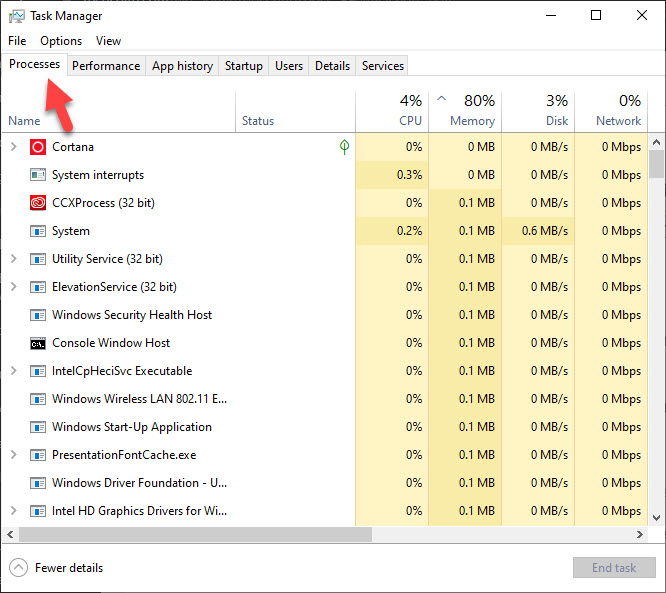The image size is (666, 593).
Task: Click the Task Manager title bar icon
Action: [x=16, y=16]
